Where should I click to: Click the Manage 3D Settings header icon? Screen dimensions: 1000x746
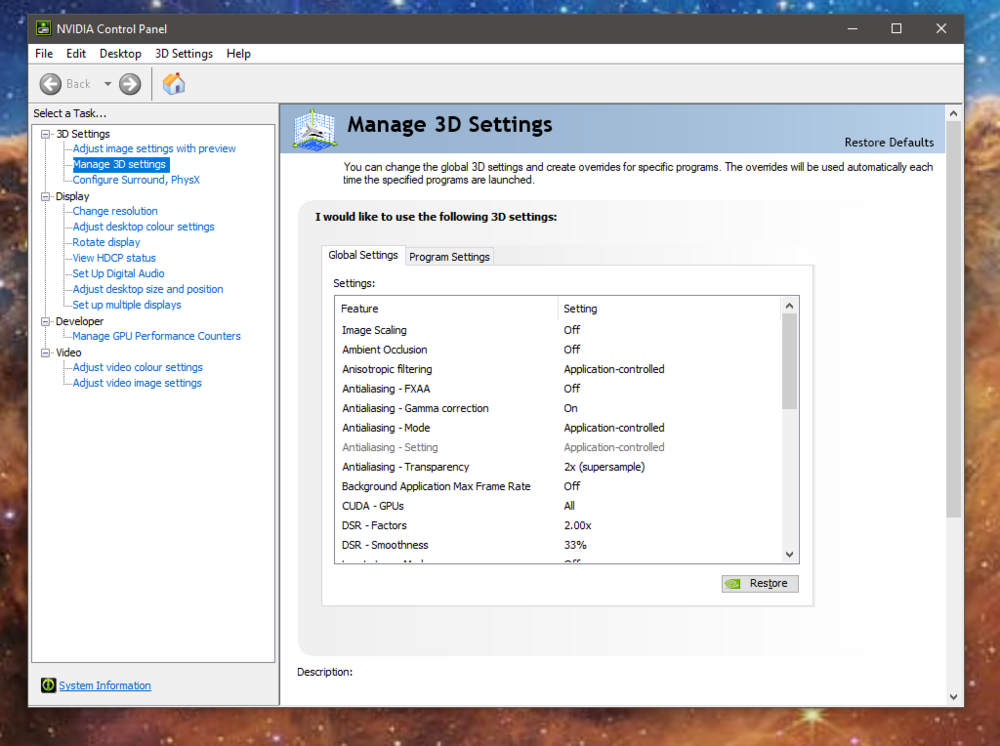point(314,129)
